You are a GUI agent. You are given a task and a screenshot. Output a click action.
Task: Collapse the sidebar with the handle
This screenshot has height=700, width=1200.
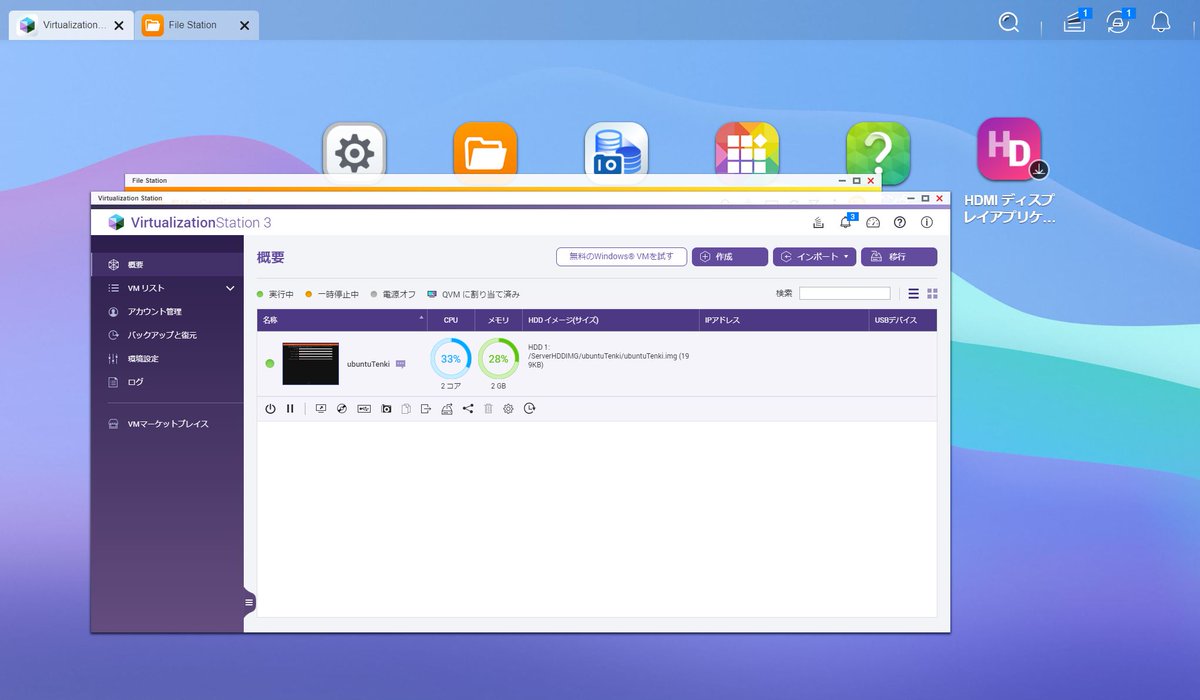249,602
